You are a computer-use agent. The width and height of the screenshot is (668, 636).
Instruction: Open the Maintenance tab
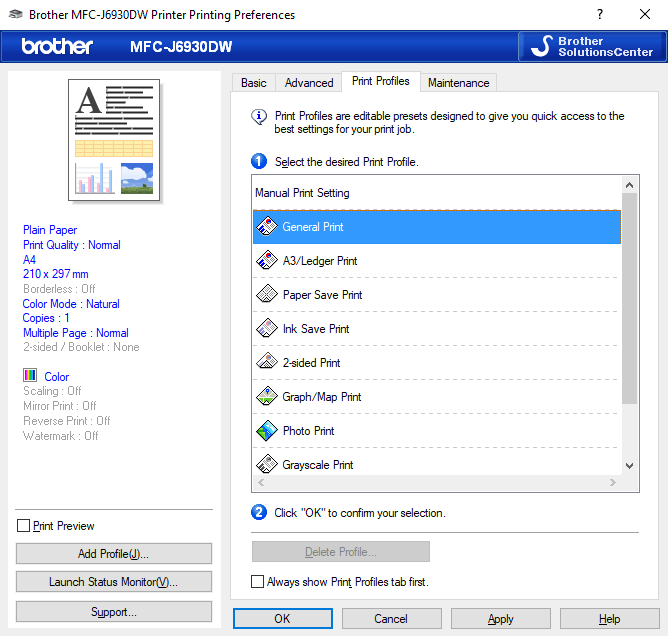pos(458,83)
